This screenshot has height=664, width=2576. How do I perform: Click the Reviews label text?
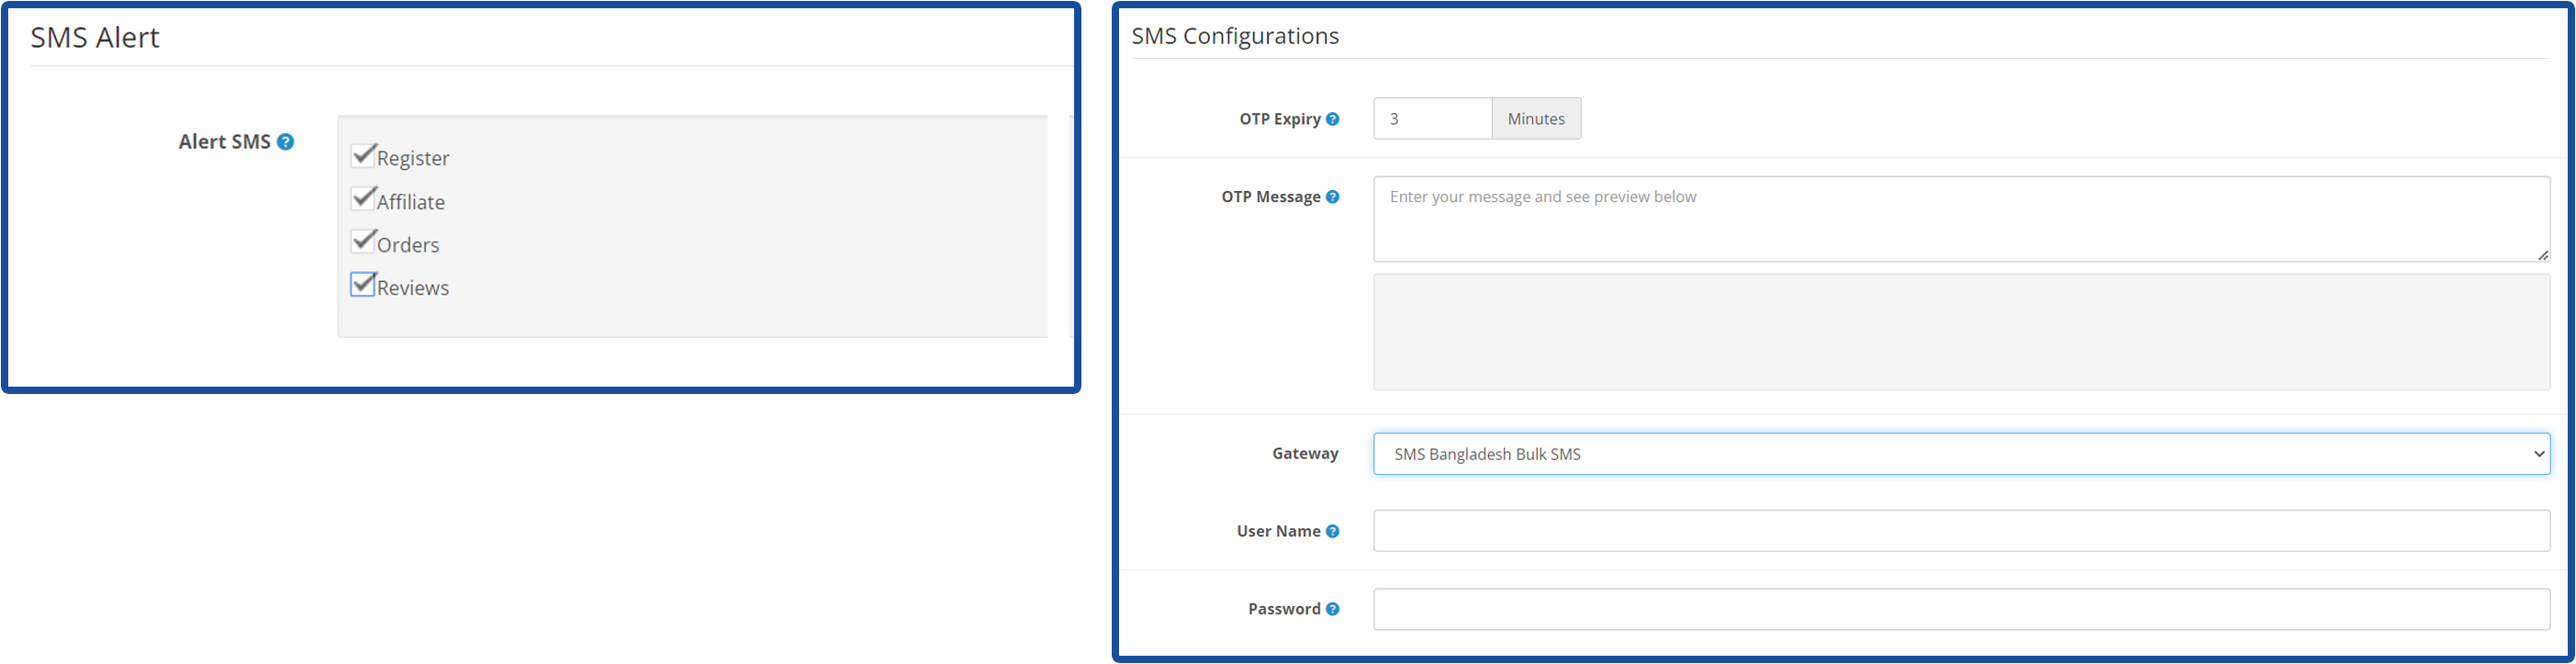click(413, 288)
